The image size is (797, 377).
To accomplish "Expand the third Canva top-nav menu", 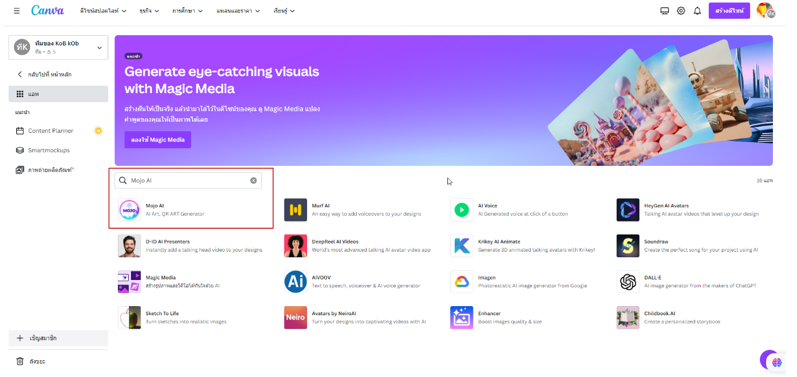I will pos(188,11).
